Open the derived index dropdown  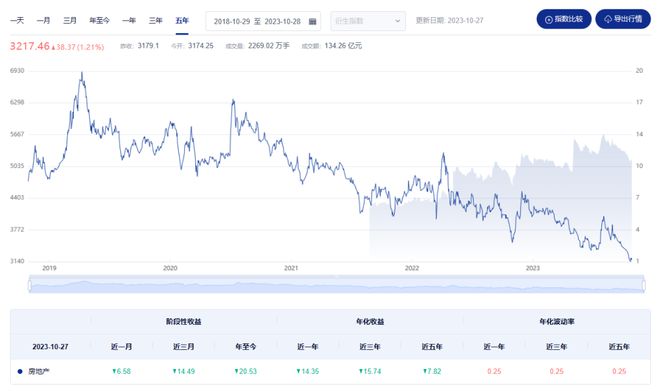[368, 21]
